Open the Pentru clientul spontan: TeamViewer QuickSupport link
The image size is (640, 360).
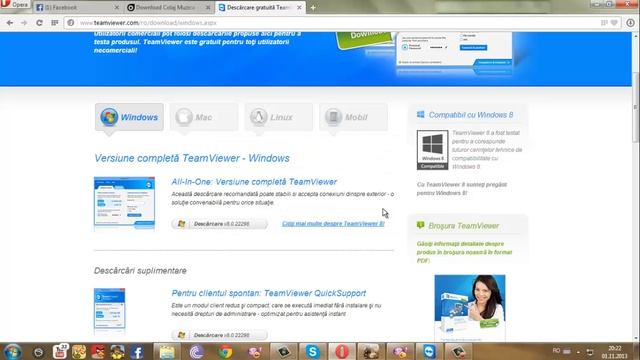pyautogui.click(x=269, y=293)
